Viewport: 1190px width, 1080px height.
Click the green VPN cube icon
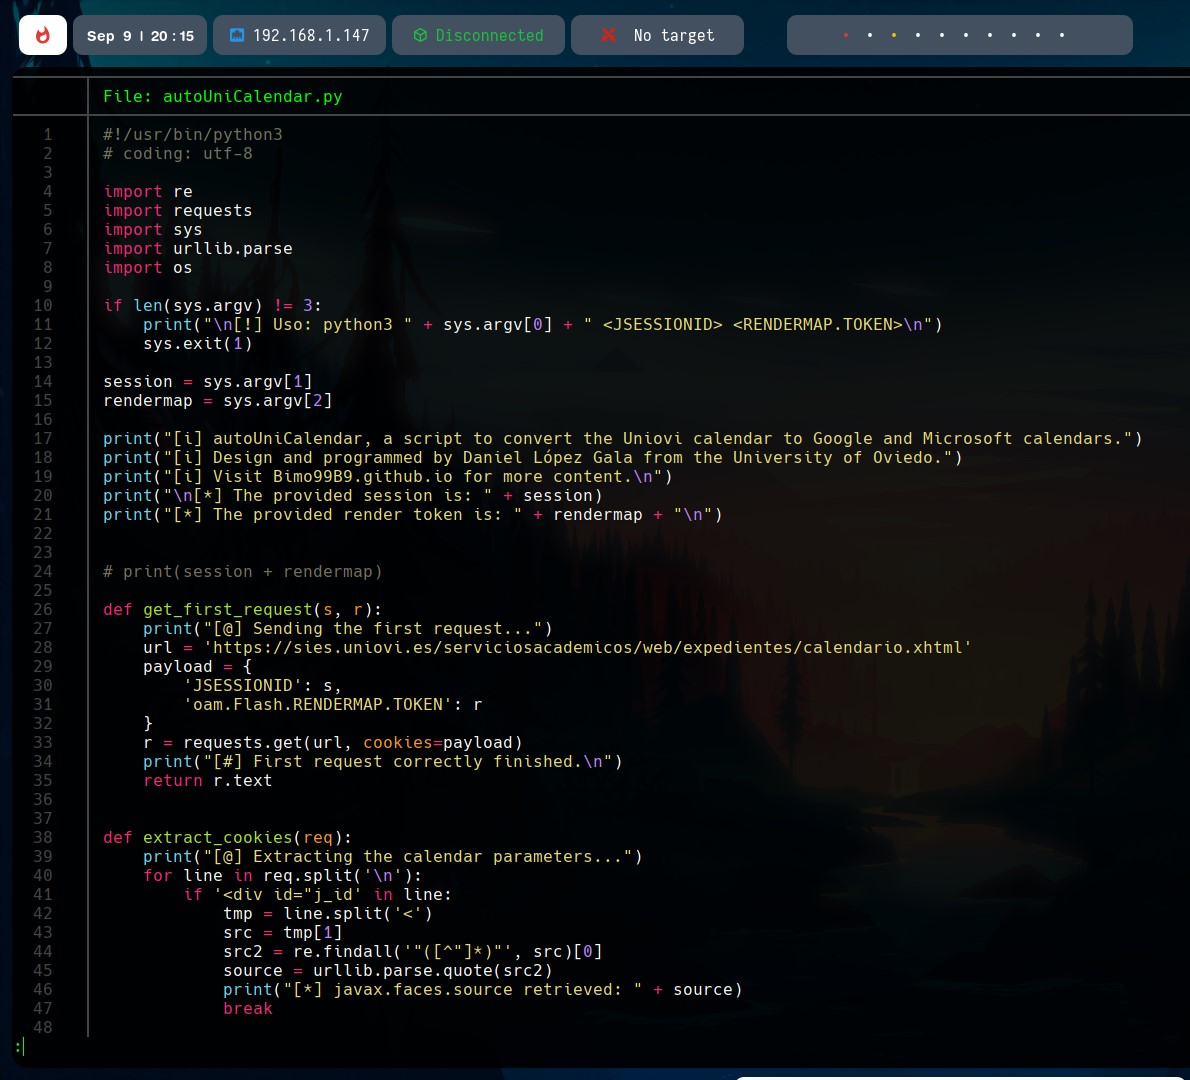[x=420, y=35]
